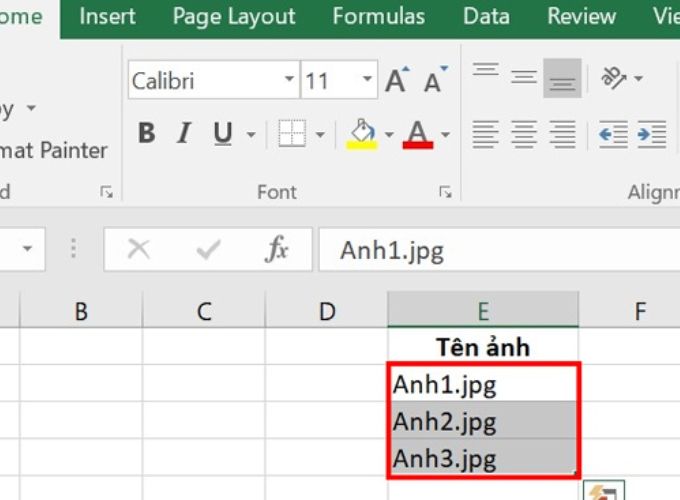Screen dimensions: 680x500
Task: Toggle Bold formatting
Action: (147, 133)
